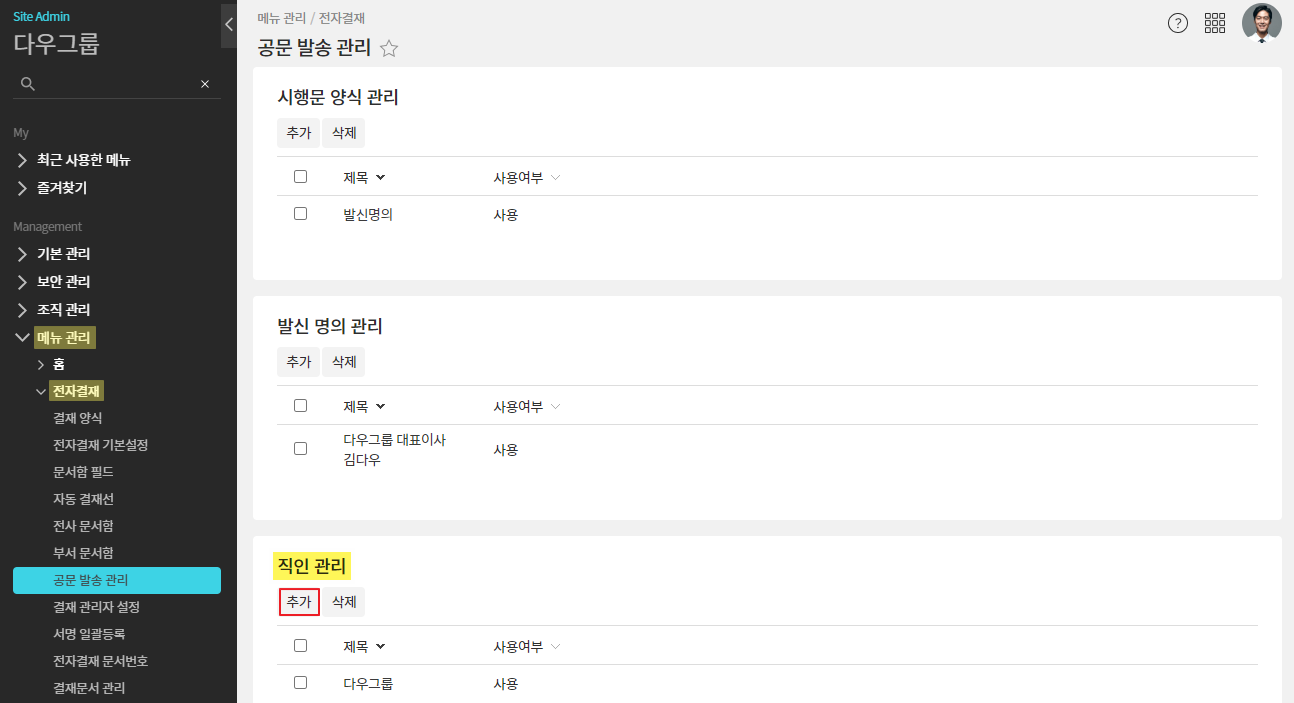Click the sidebar search magnifier icon
This screenshot has width=1294, height=703.
pos(28,84)
